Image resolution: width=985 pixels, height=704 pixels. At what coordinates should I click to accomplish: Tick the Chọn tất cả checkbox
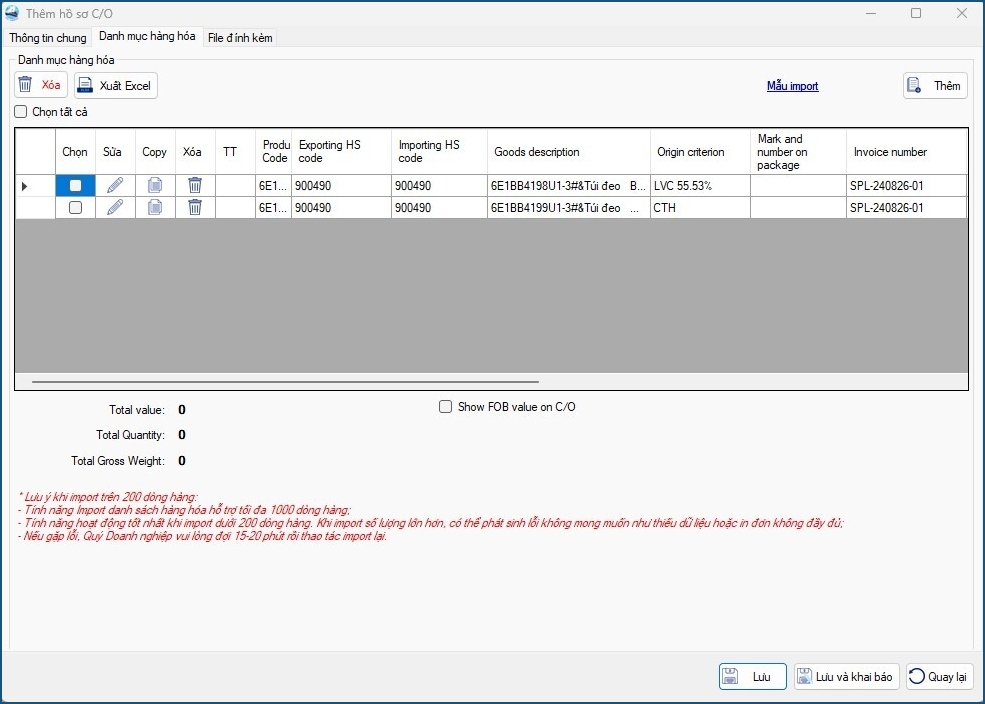coord(21,112)
